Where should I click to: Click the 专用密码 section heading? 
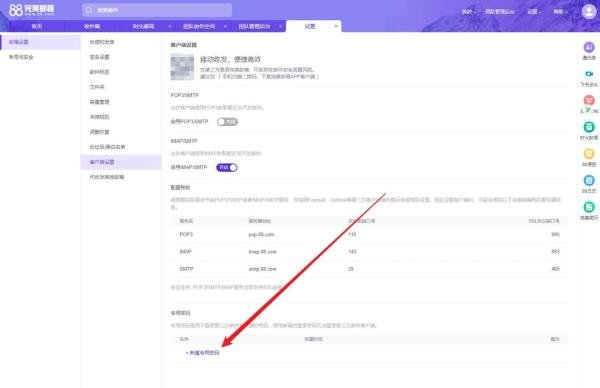[180, 313]
